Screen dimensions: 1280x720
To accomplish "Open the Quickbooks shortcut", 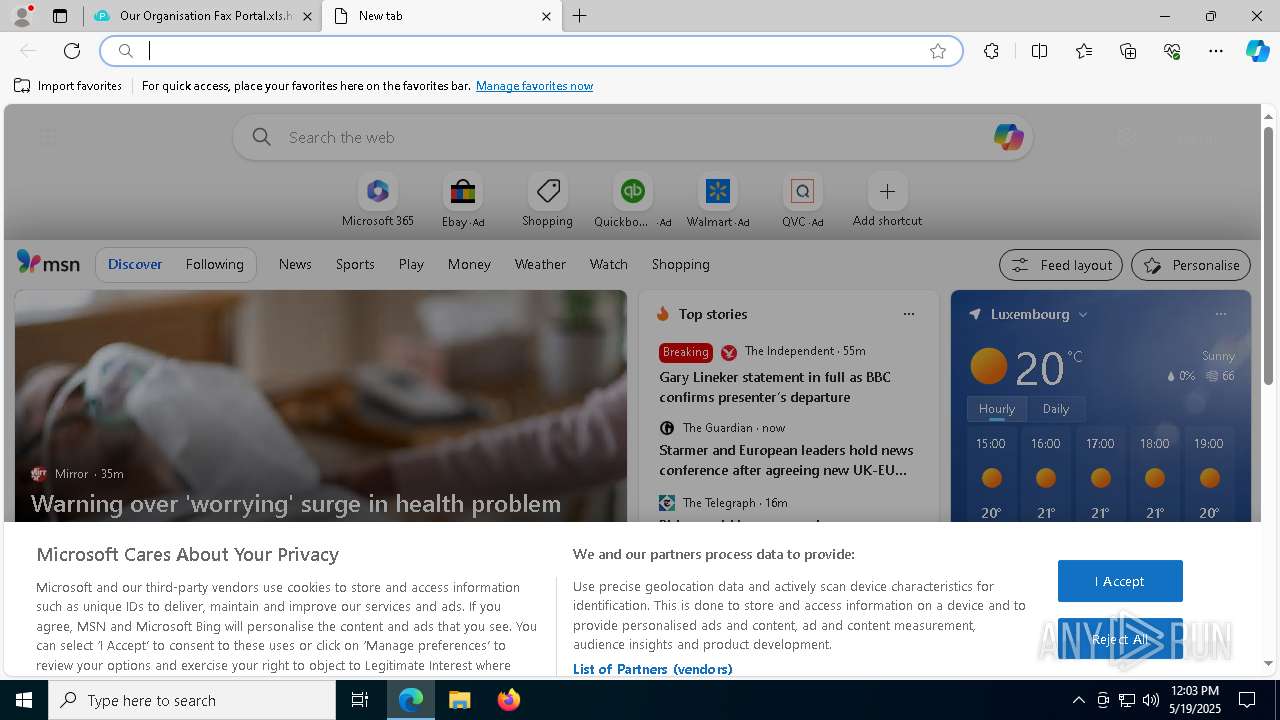I will (632, 202).
